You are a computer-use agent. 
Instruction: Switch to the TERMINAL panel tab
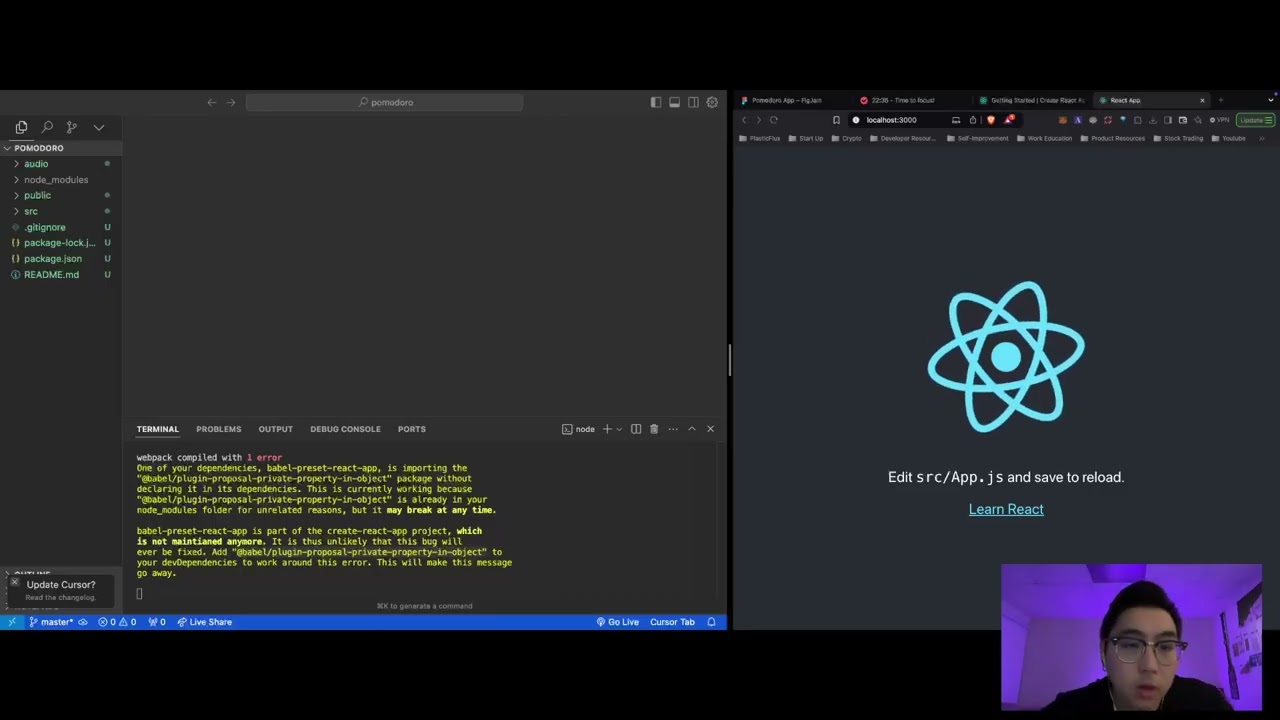158,429
